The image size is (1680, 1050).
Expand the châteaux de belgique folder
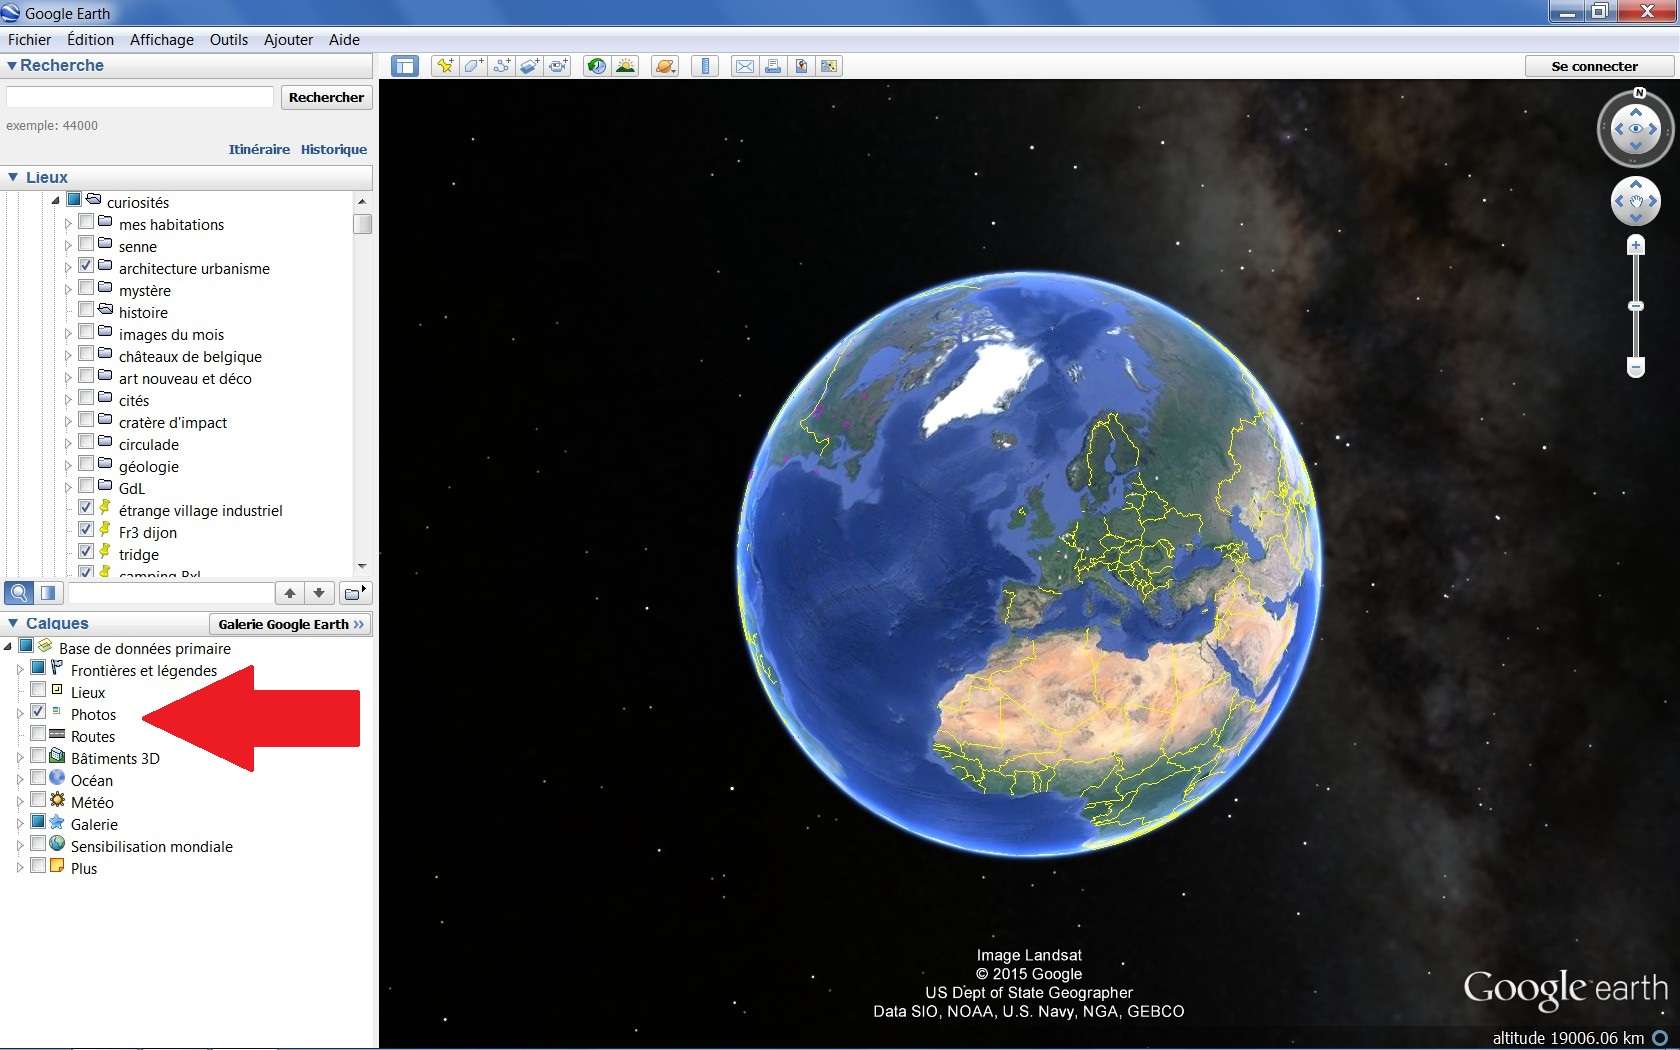(x=68, y=356)
